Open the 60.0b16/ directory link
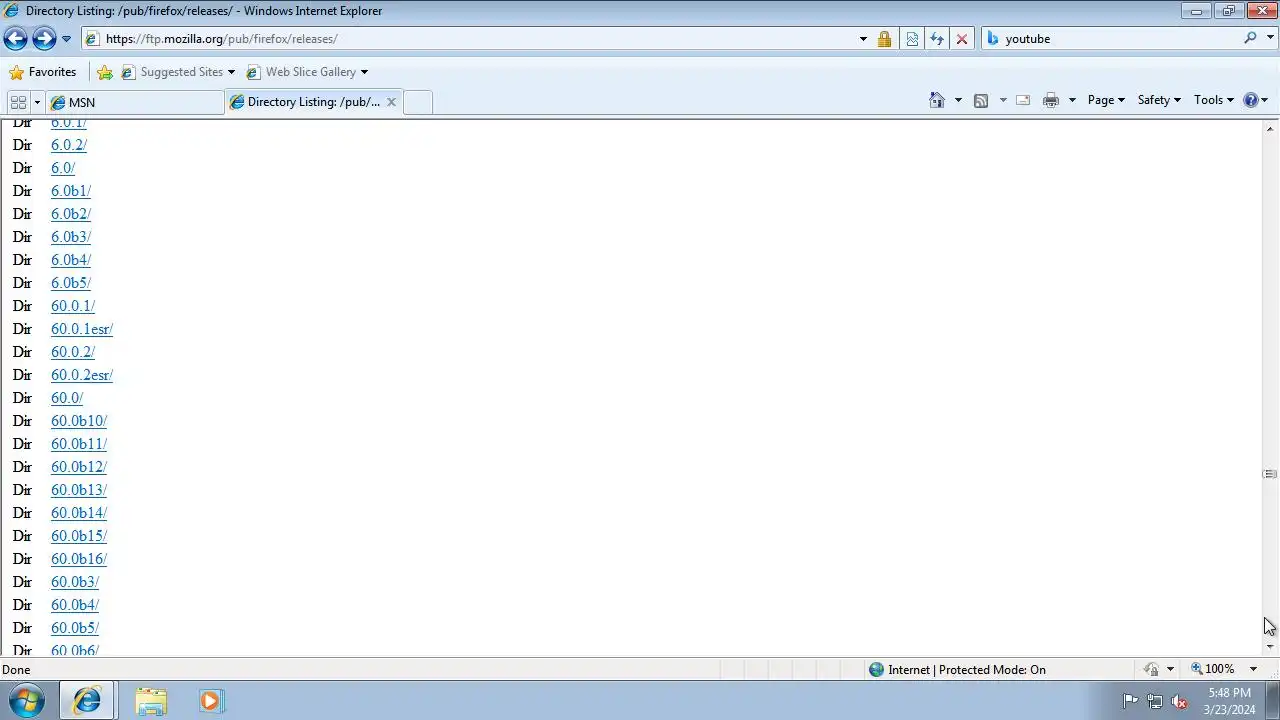This screenshot has width=1280, height=720. (79, 559)
